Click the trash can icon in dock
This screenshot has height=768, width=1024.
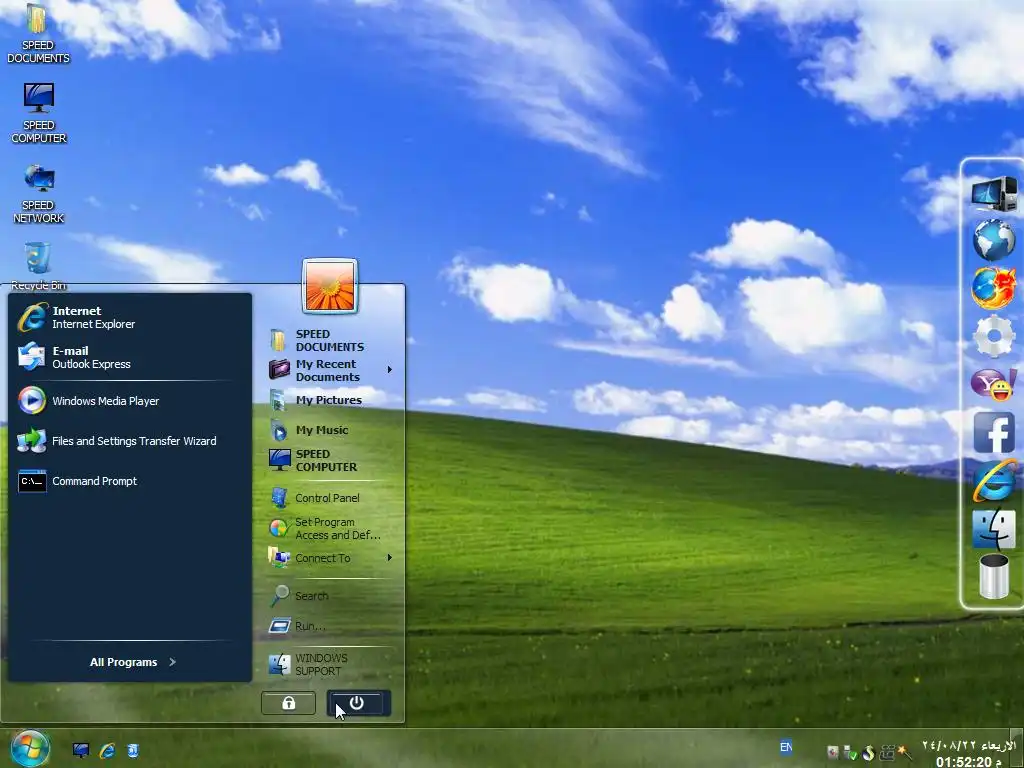pyautogui.click(x=994, y=576)
